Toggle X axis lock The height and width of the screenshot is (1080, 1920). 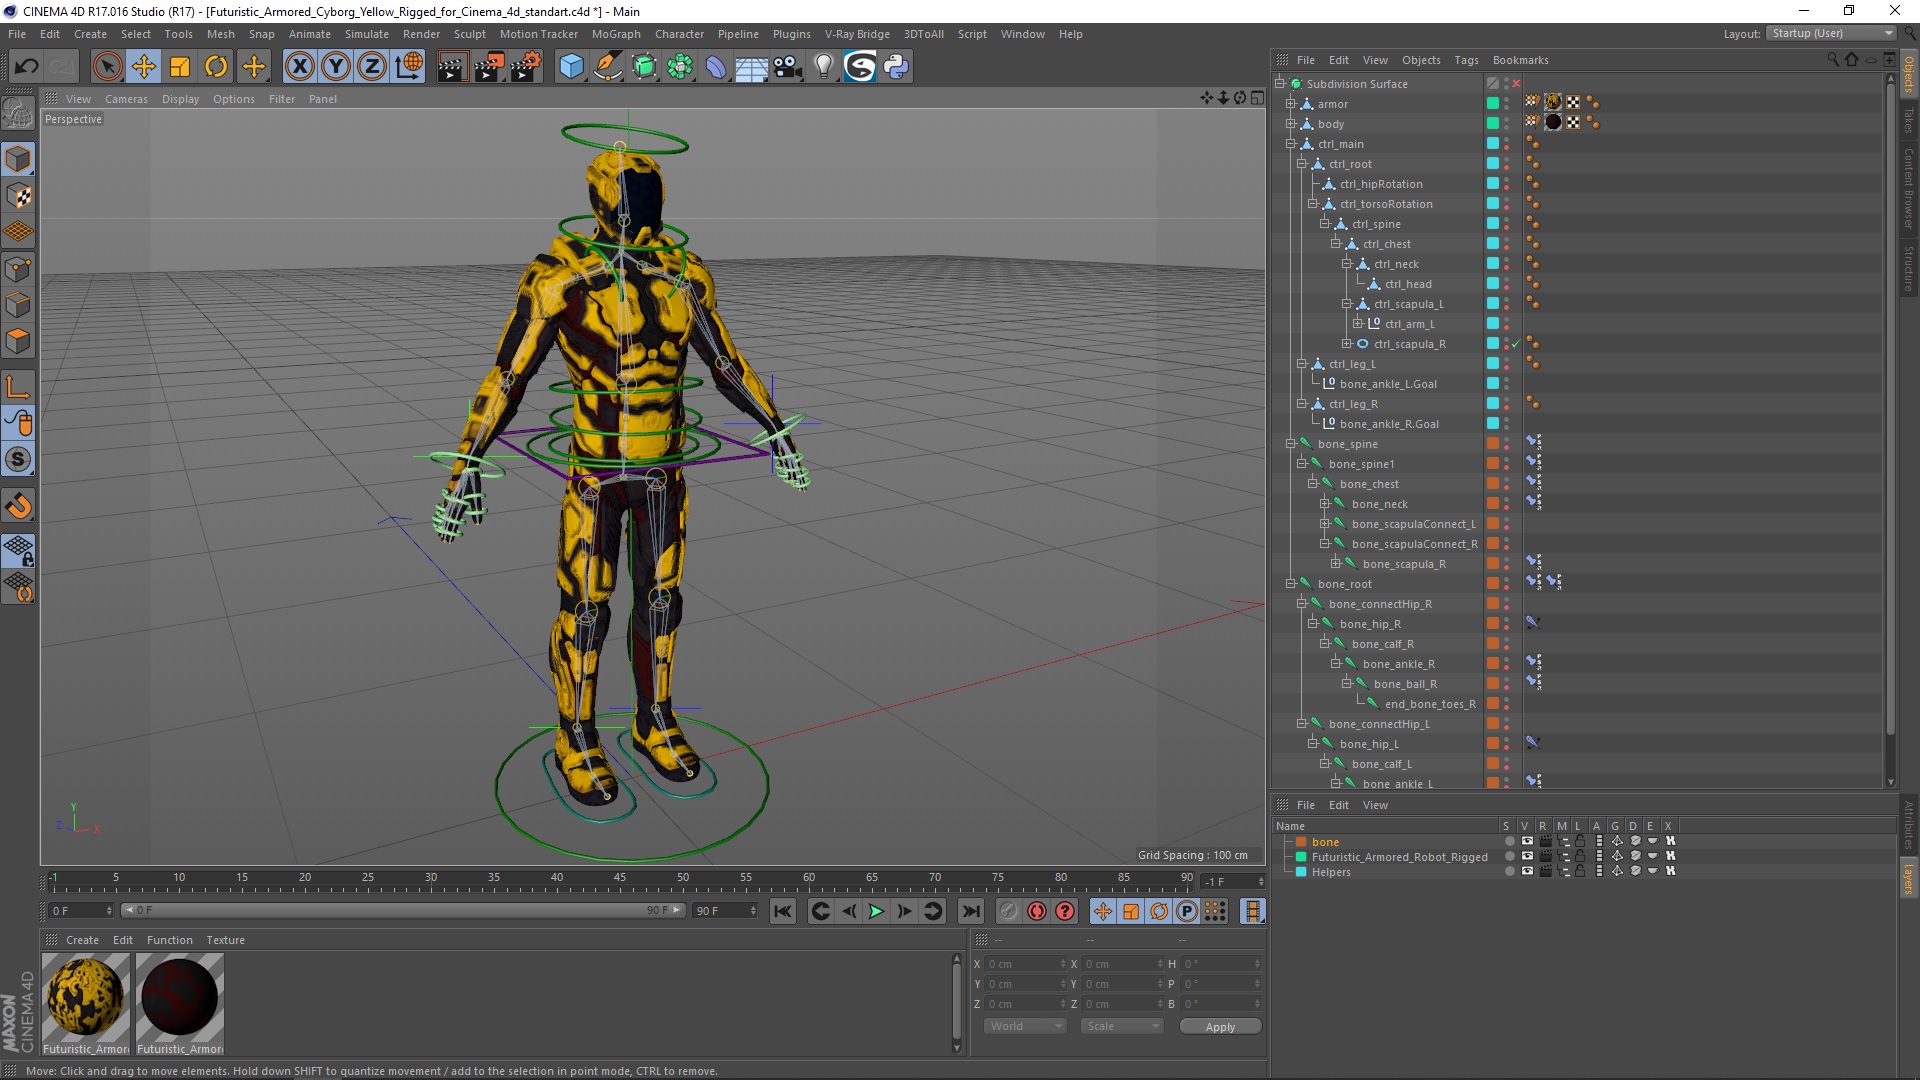point(299,67)
